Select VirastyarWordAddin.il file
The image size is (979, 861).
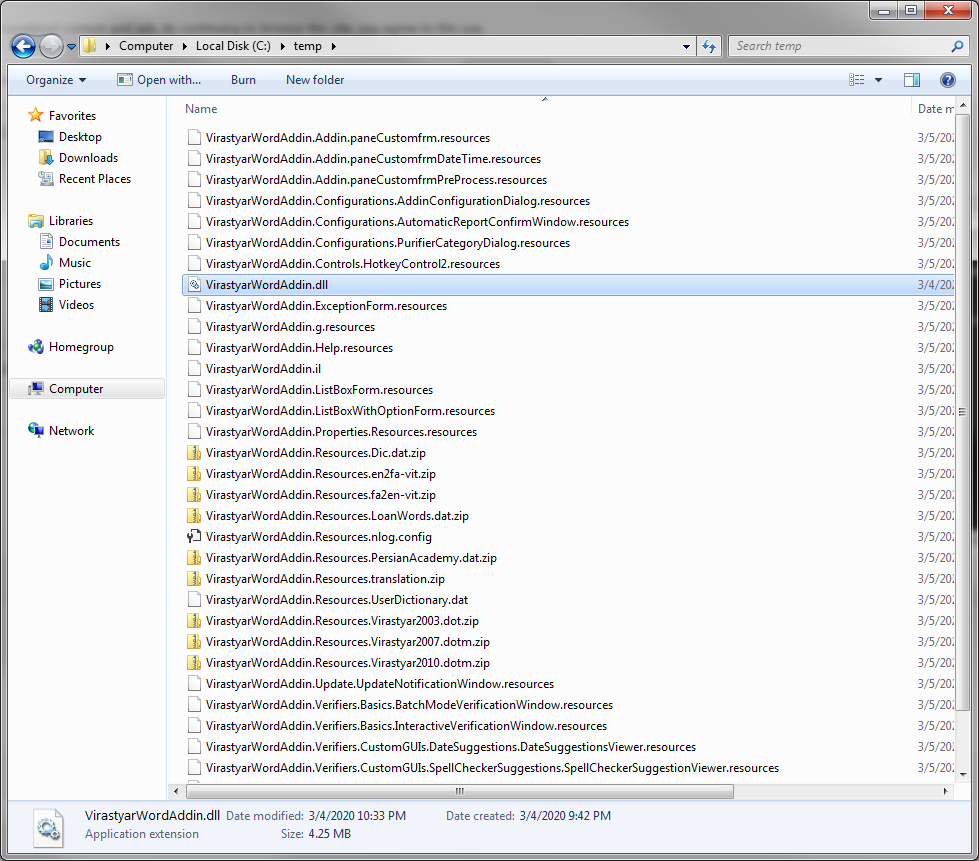click(x=263, y=369)
